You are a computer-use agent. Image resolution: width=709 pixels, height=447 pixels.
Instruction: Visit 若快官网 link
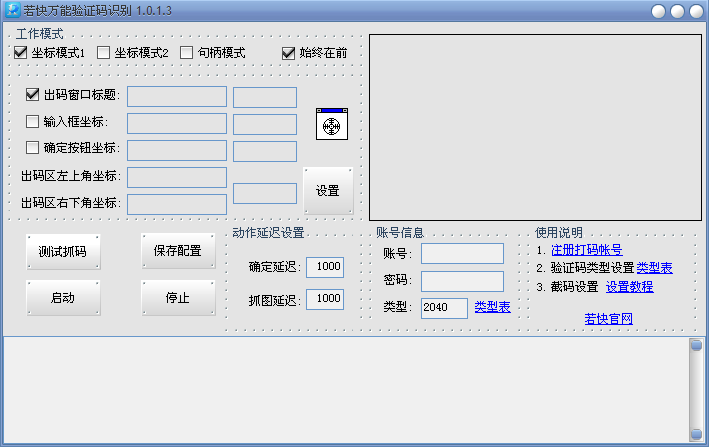(608, 319)
